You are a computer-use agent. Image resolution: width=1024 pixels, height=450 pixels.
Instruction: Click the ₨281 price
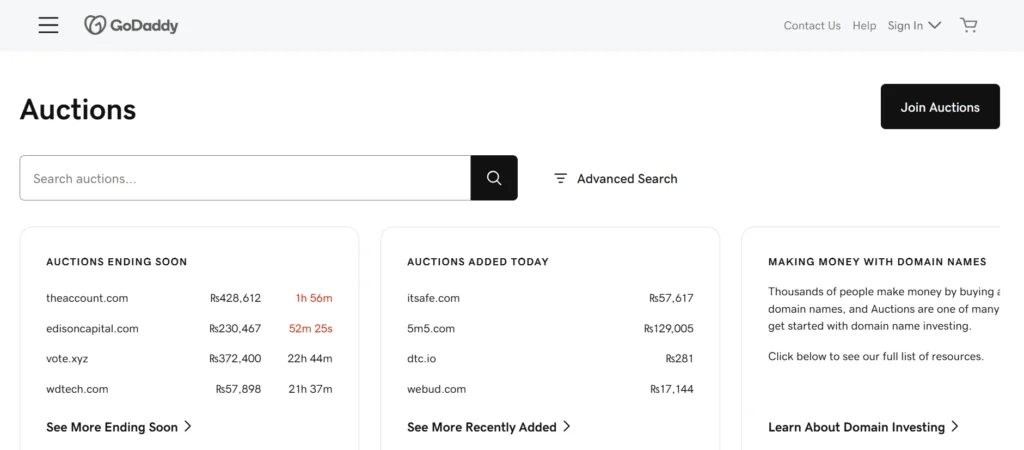pyautogui.click(x=679, y=359)
